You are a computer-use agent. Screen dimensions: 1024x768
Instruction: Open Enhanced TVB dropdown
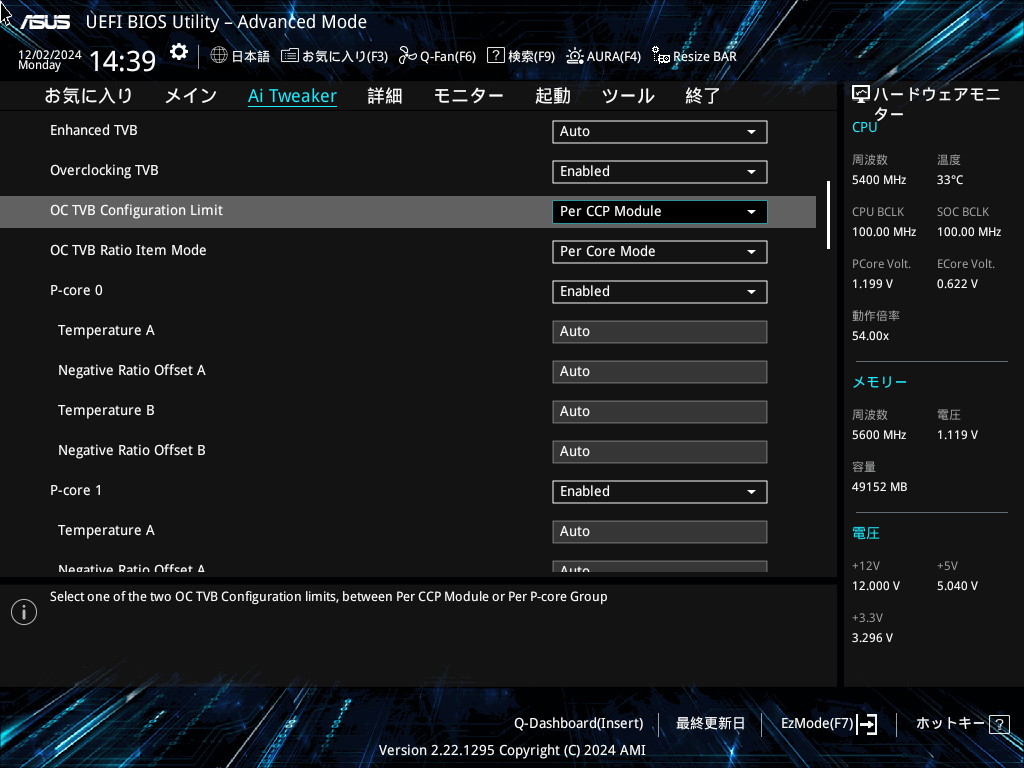pos(660,131)
